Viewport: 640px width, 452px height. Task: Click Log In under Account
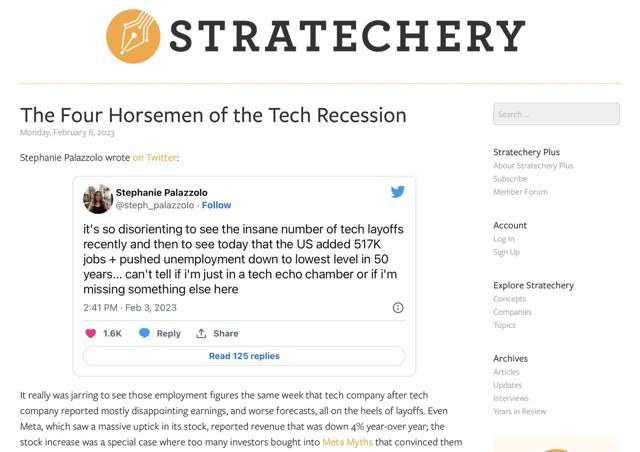point(504,239)
